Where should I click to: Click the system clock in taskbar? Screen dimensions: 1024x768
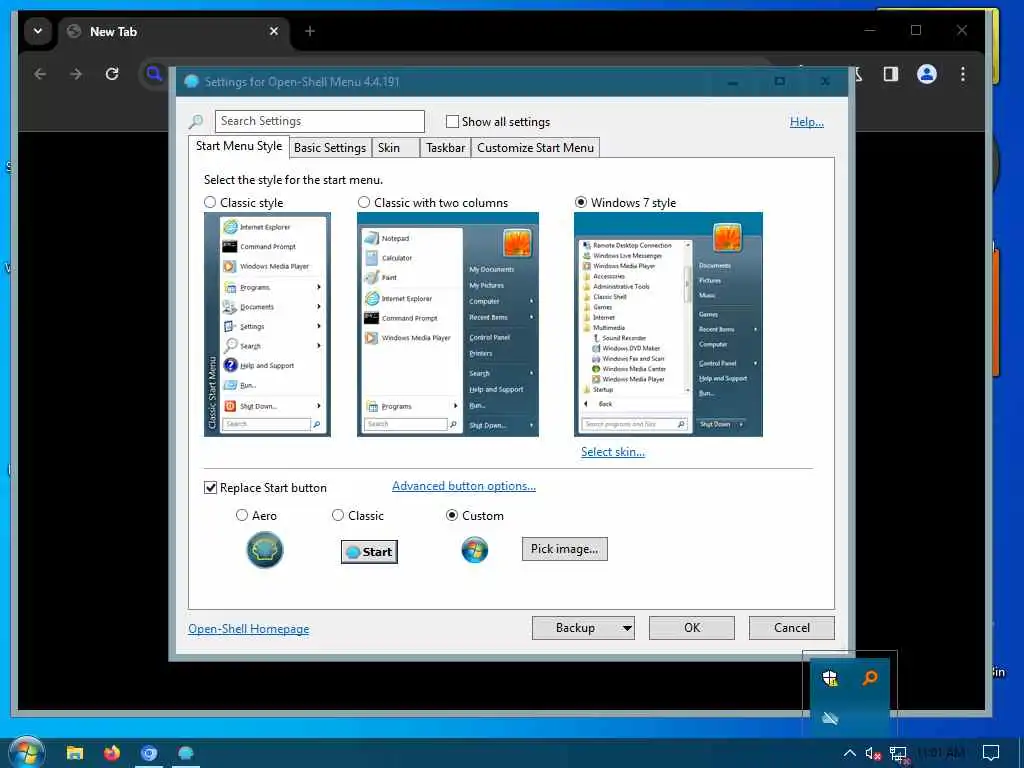pos(940,753)
